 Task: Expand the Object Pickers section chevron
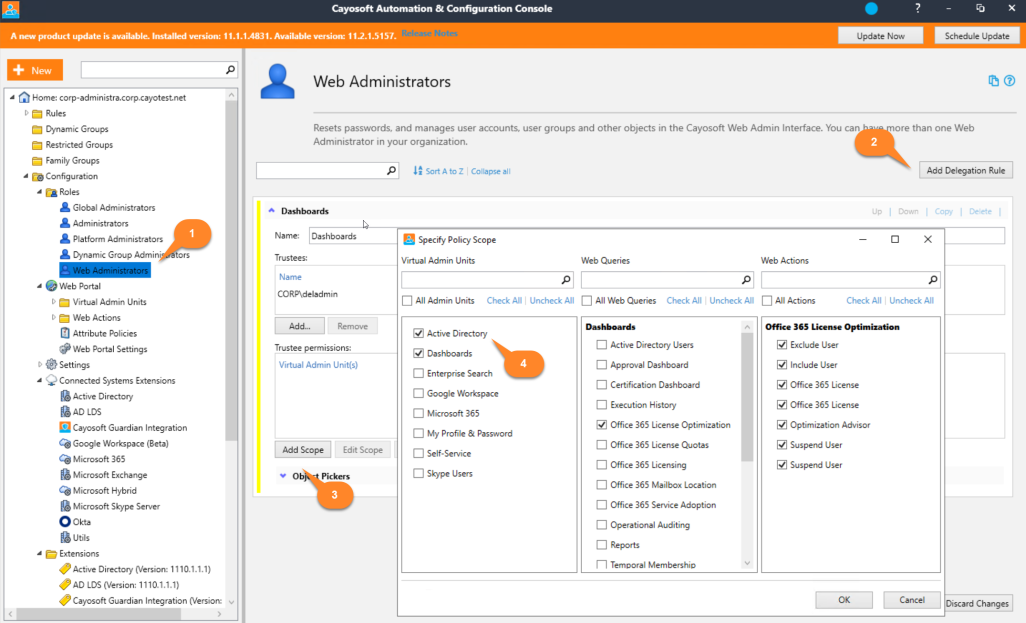[283, 476]
